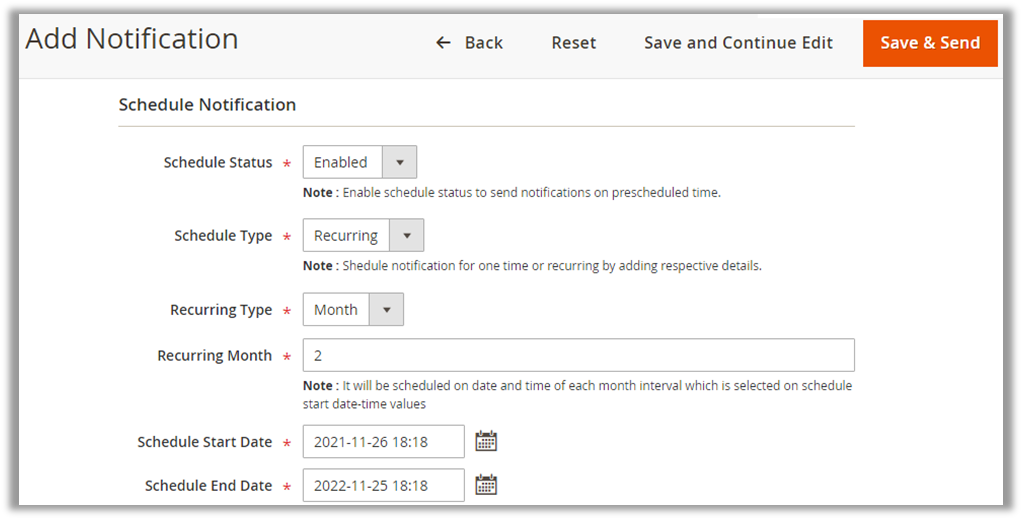Click the Recurring Month field label

pos(214,355)
